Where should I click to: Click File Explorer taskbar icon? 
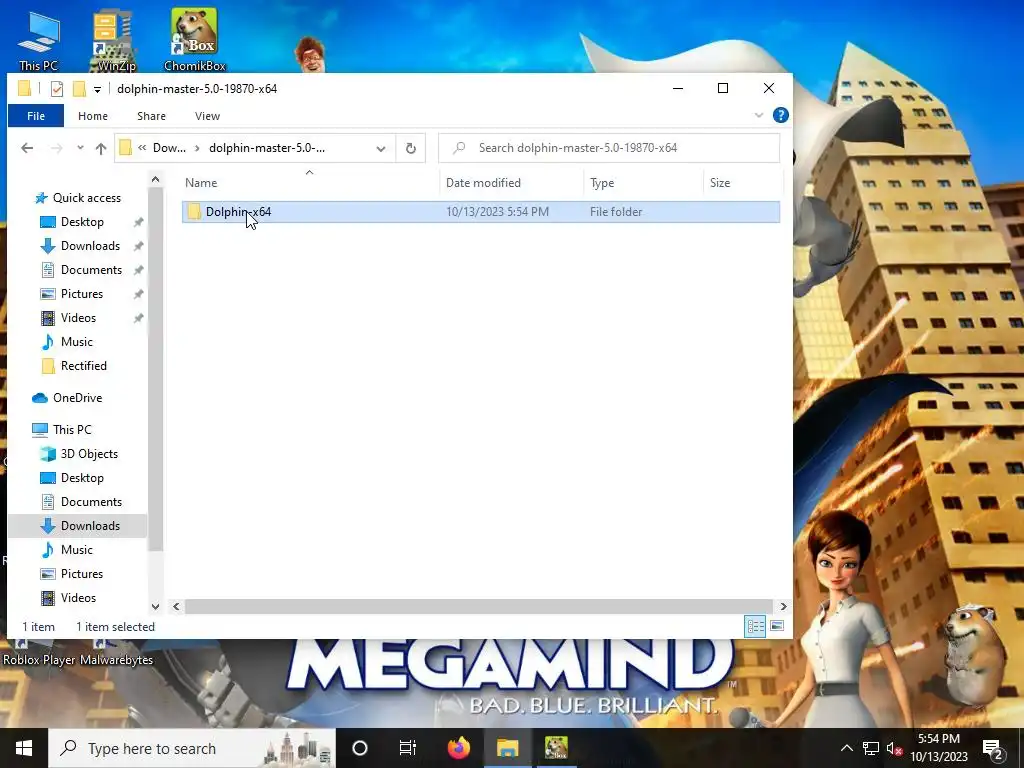point(507,748)
